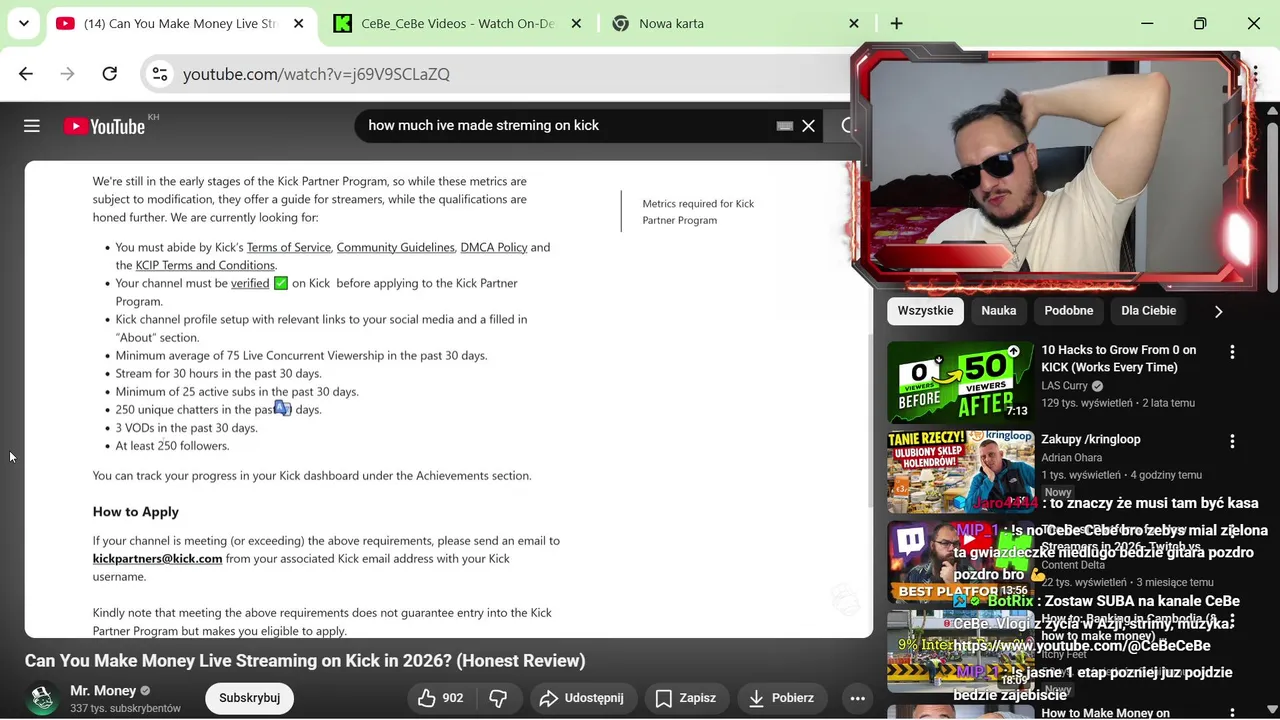The width and height of the screenshot is (1280, 720).
Task: Open the LAS Curry channel
Action: [1065, 385]
